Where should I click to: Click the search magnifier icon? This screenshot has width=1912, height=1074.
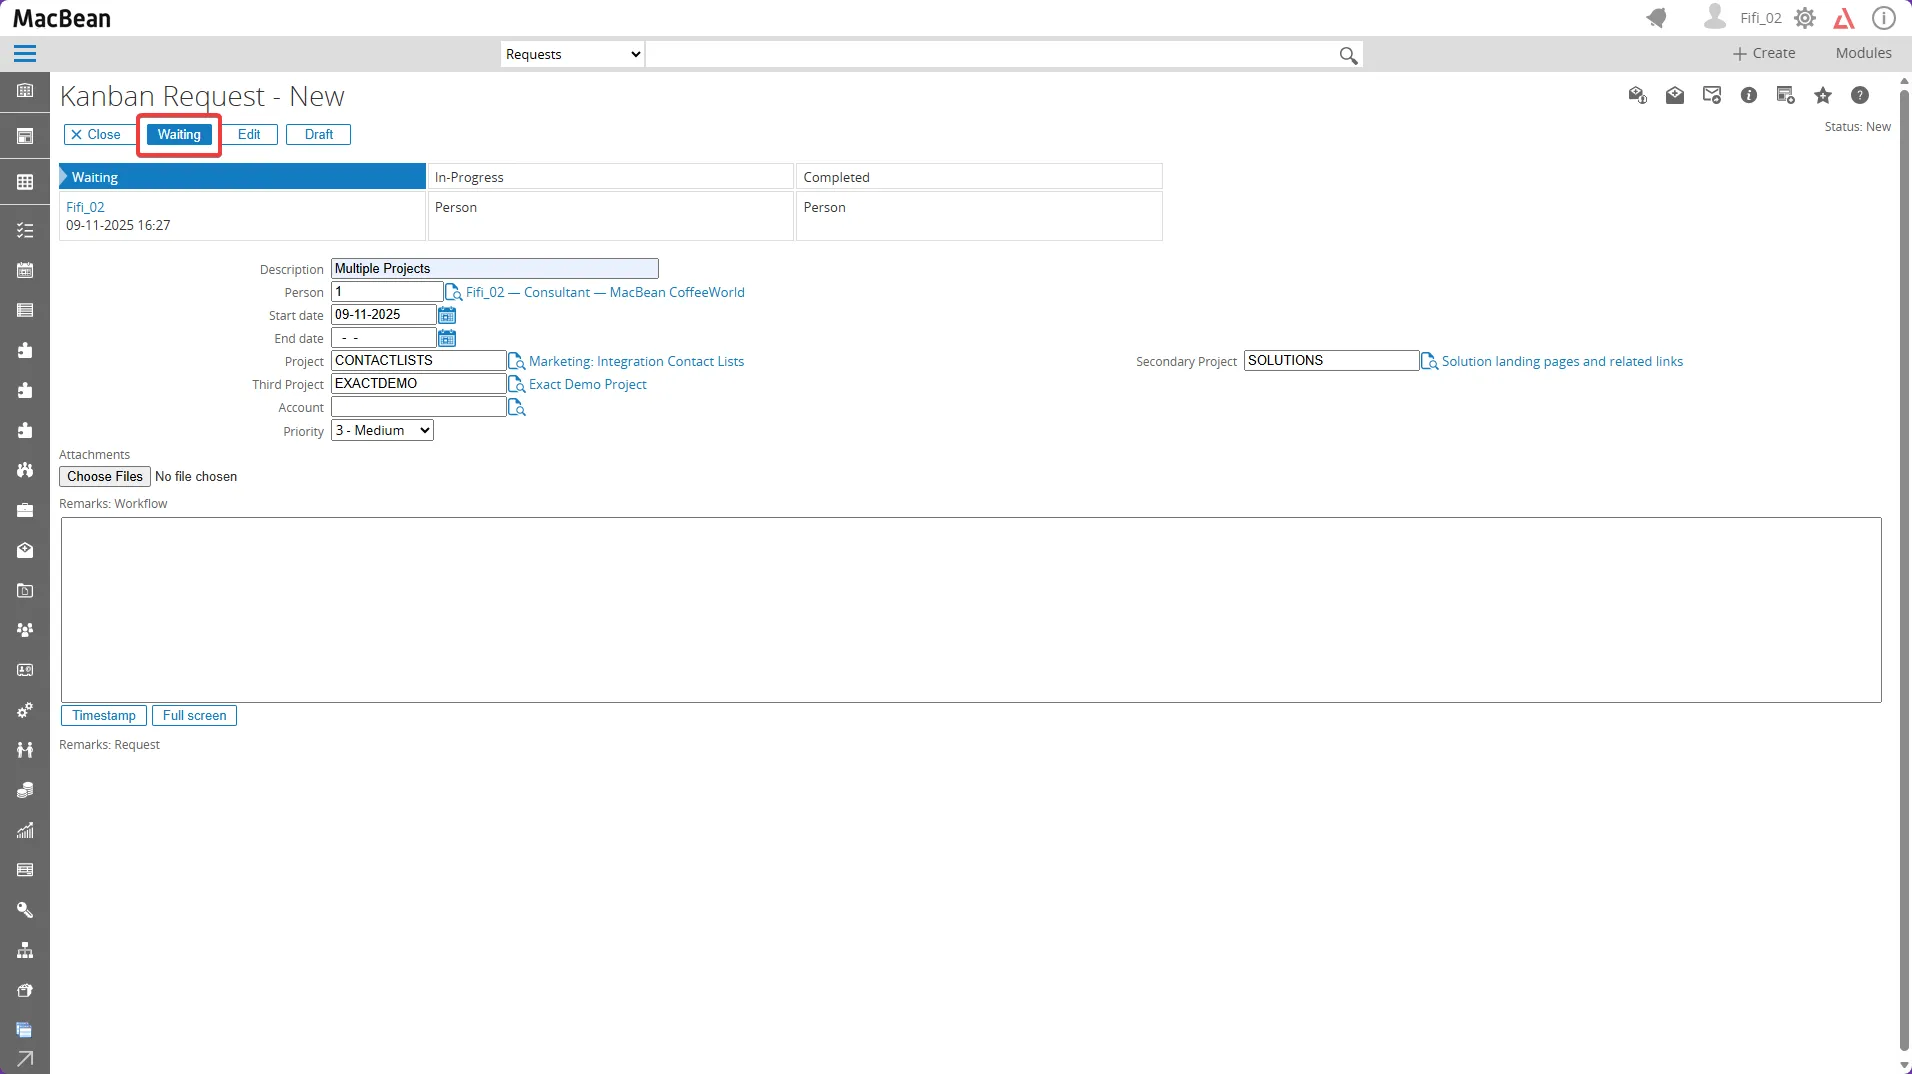click(1348, 55)
